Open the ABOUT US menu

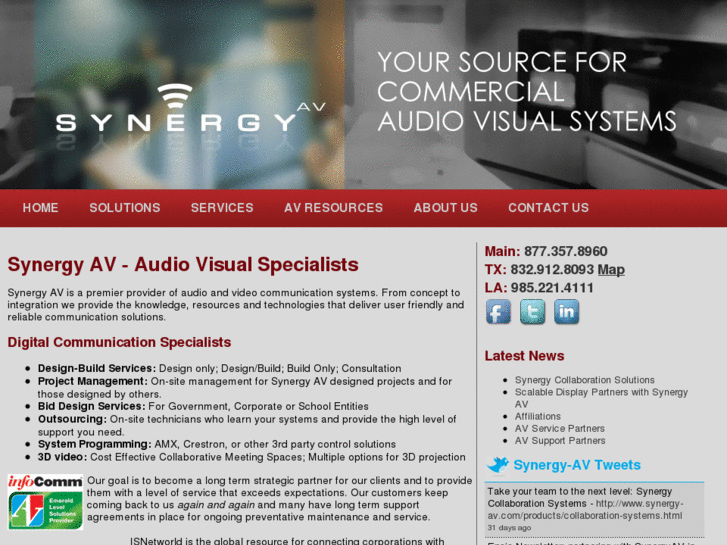(x=446, y=208)
